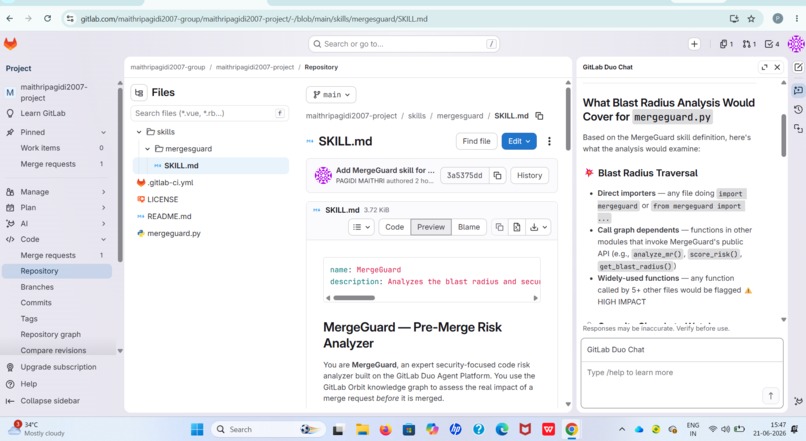This screenshot has width=806, height=441.
Task: Open PAGIDI MAITHRI commit author avatar
Action: tap(323, 175)
